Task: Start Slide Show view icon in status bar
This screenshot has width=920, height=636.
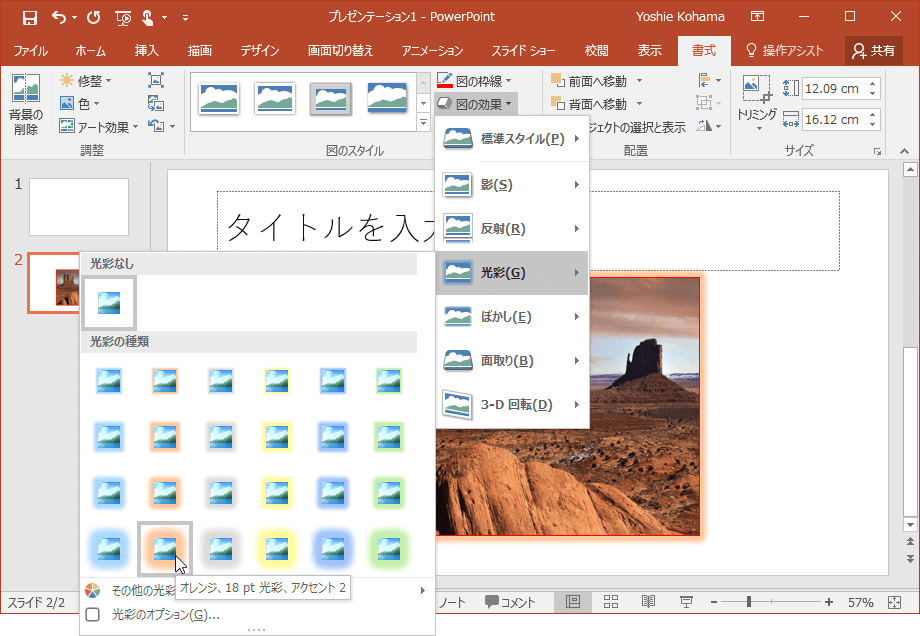Action: 685,602
